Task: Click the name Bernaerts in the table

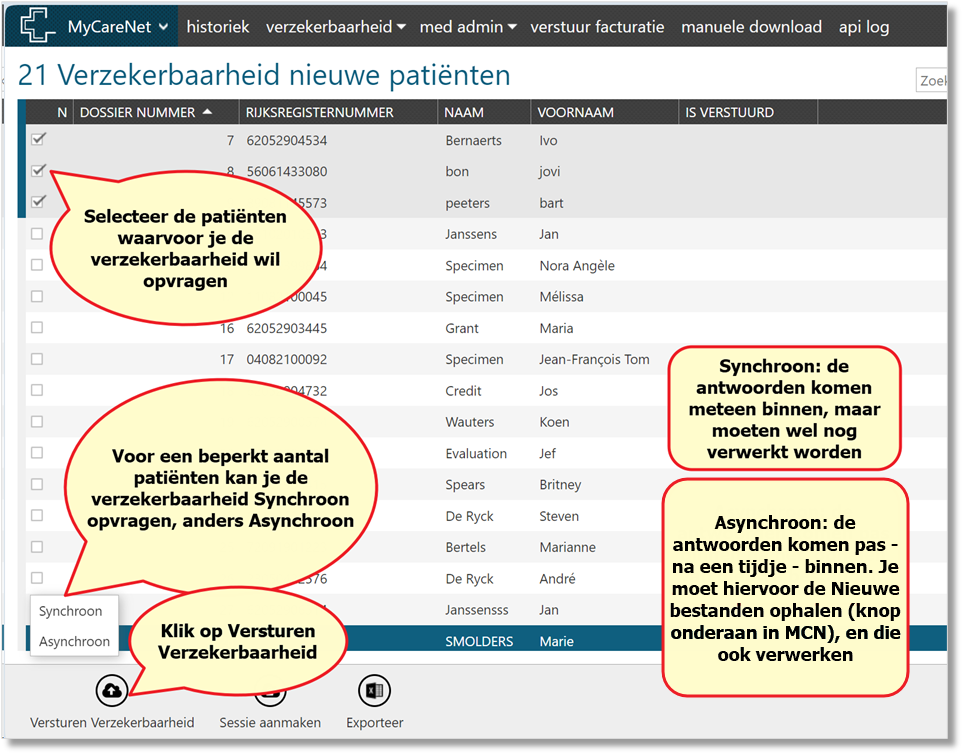Action: click(x=473, y=140)
